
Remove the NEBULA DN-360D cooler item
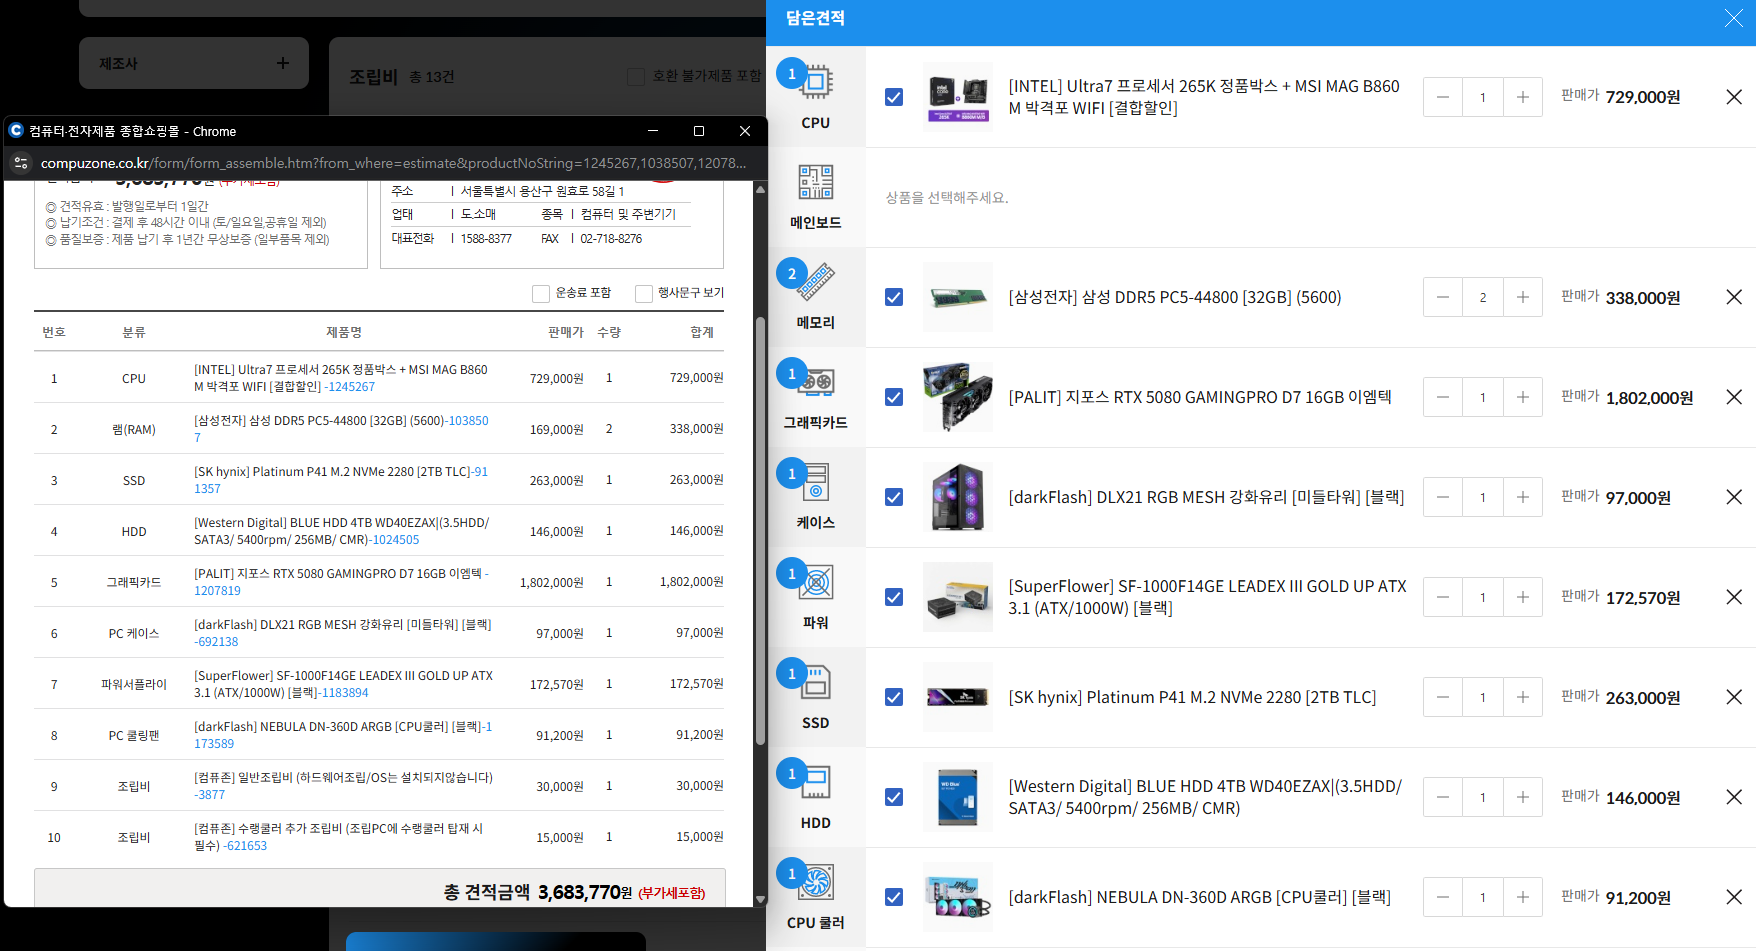tap(1734, 897)
